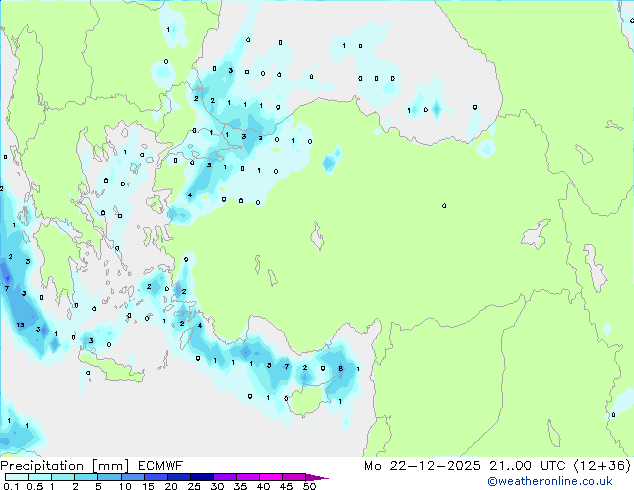
Task: Click the legend swatch between 0.1 and 0.5
Action: 17,477
